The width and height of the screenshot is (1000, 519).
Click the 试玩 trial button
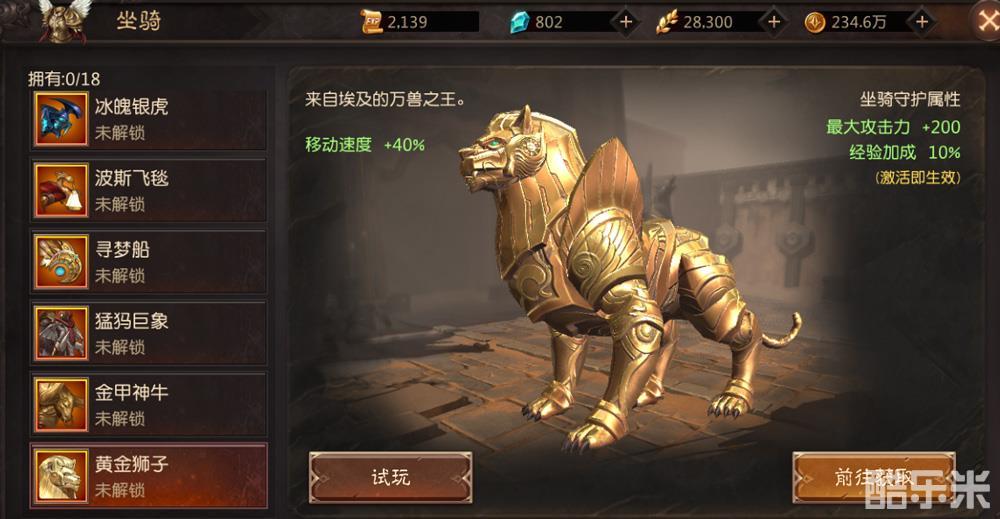pos(390,478)
